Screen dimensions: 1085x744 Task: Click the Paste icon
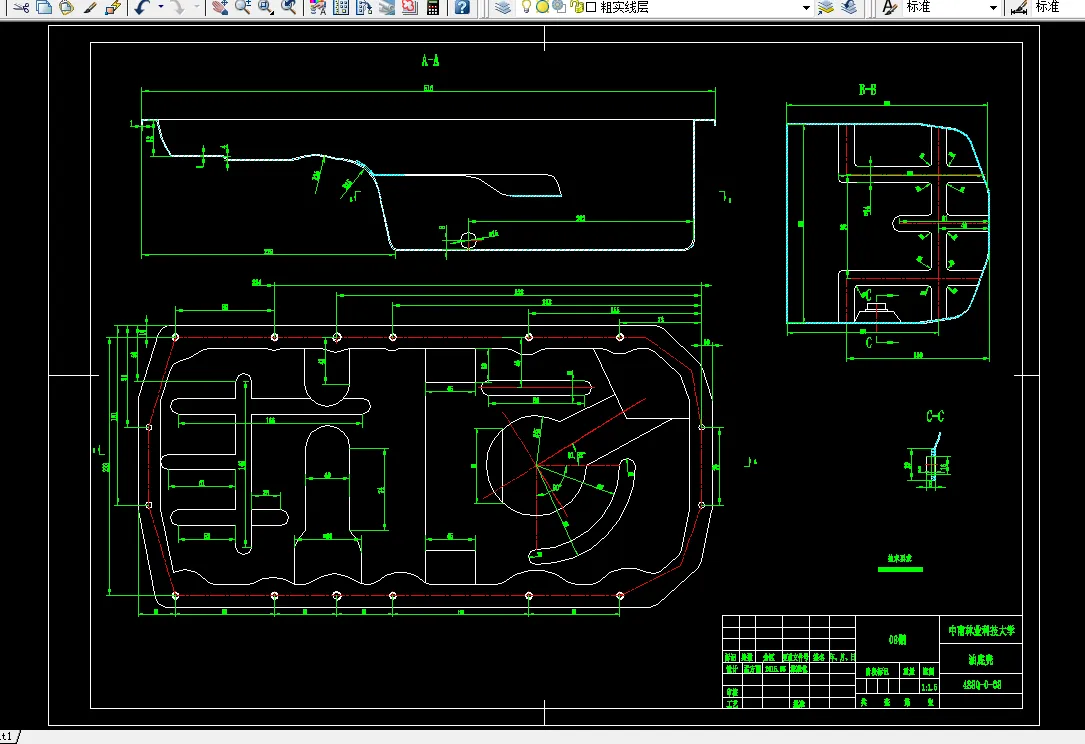point(66,8)
